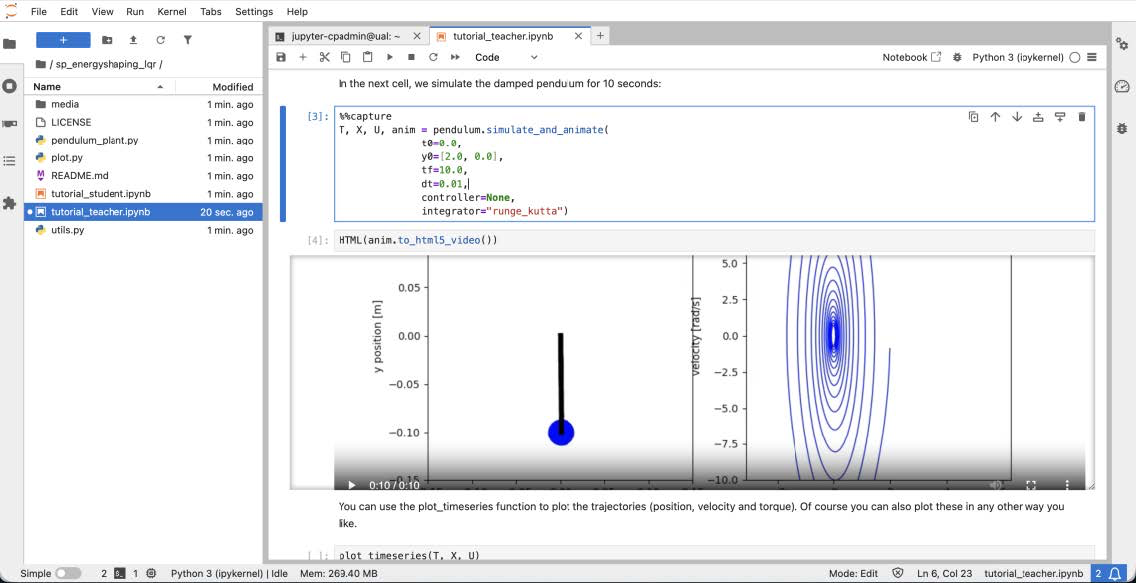Interrupt the kernel with the stop icon
The height and width of the screenshot is (583, 1136).
[x=410, y=57]
